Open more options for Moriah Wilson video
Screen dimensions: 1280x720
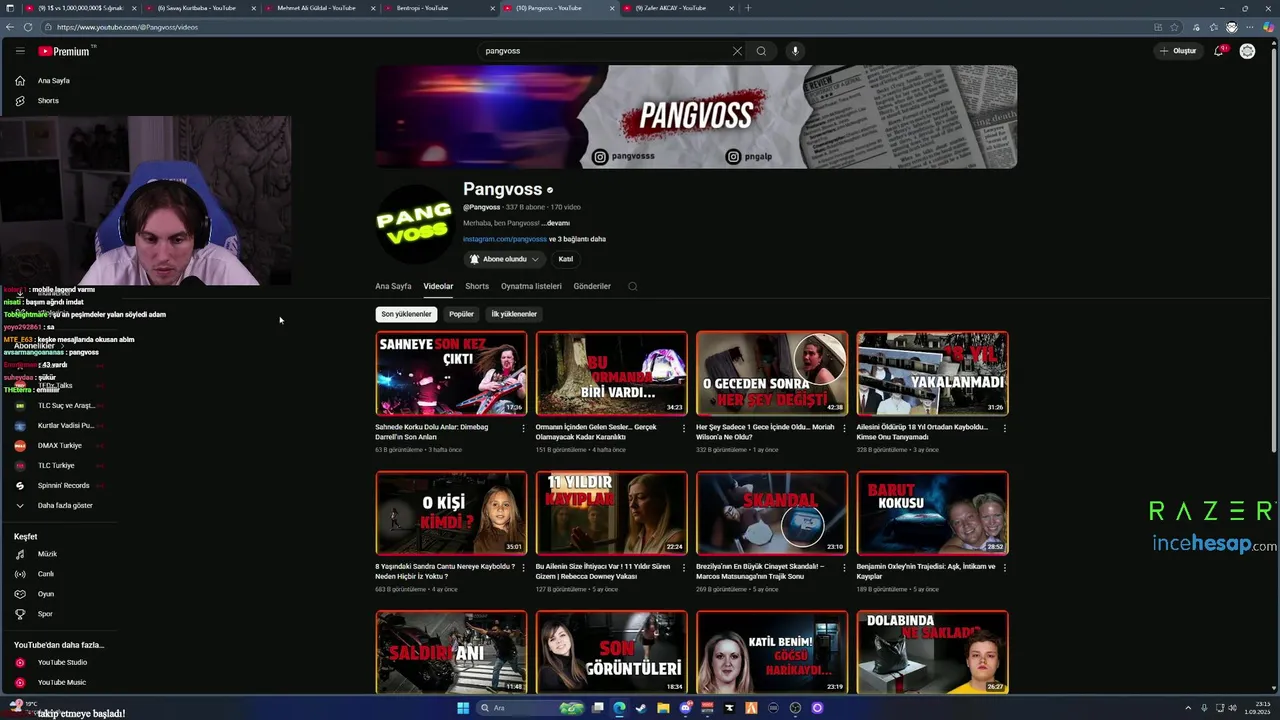coord(843,428)
